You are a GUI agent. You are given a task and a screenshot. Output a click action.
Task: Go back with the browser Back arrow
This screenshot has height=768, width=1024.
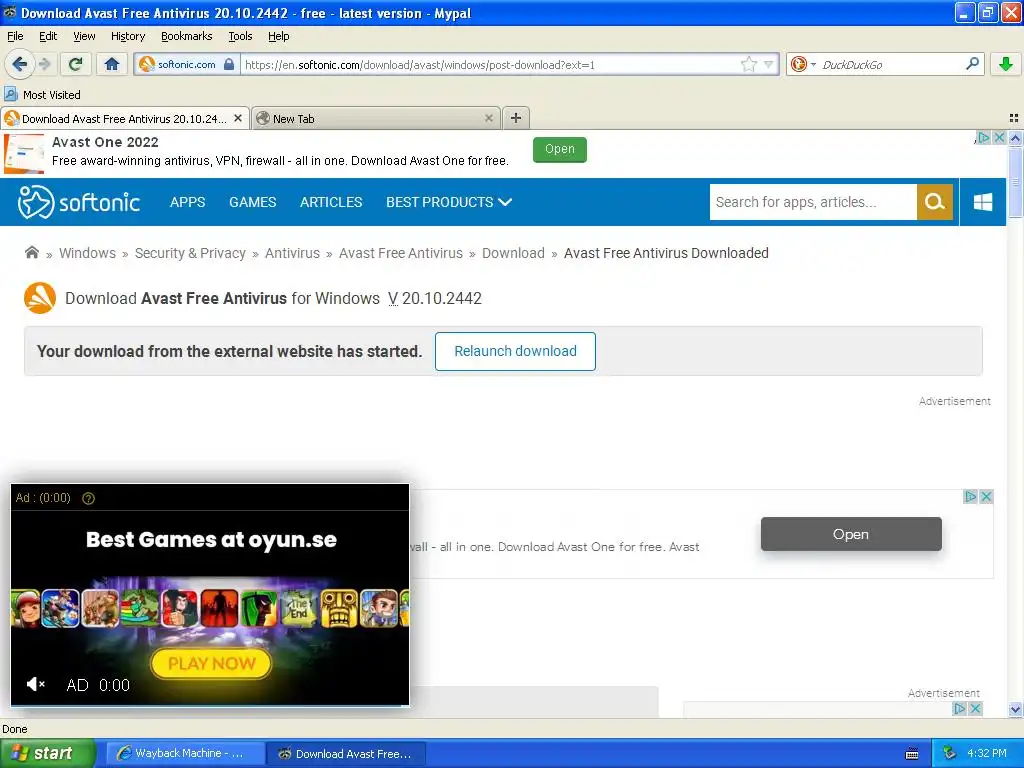(x=20, y=64)
